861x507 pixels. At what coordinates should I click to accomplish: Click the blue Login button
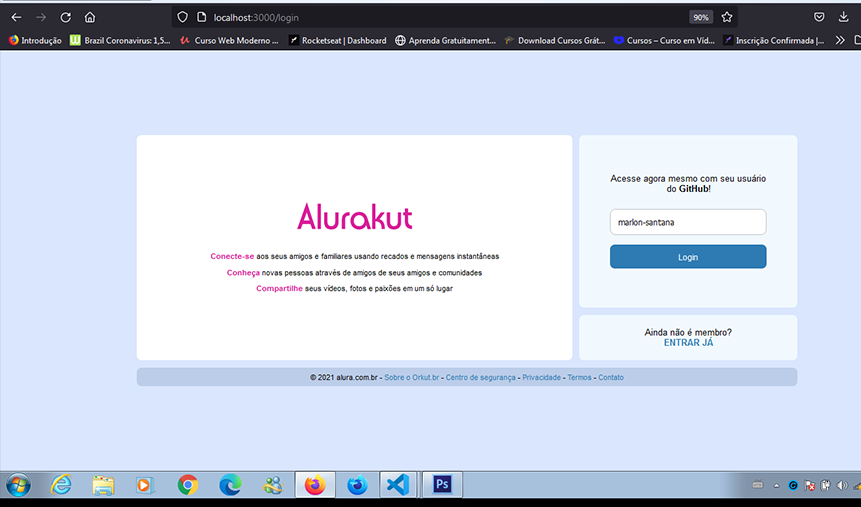(x=688, y=257)
